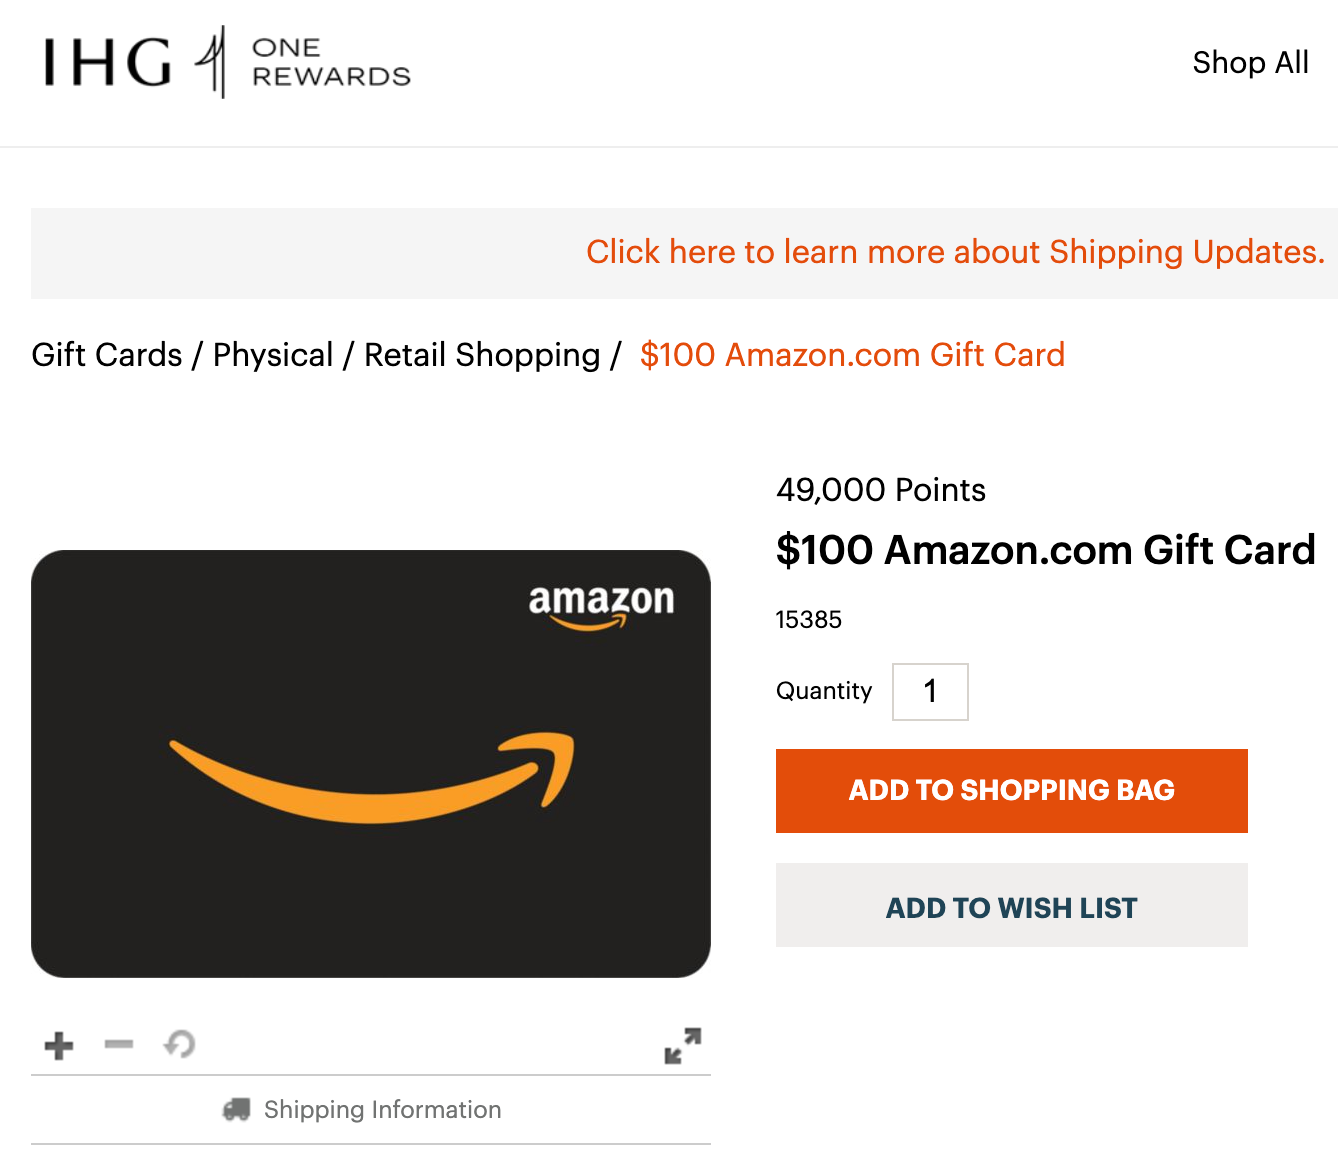Select Retail Shopping in the breadcrumb

click(x=481, y=355)
